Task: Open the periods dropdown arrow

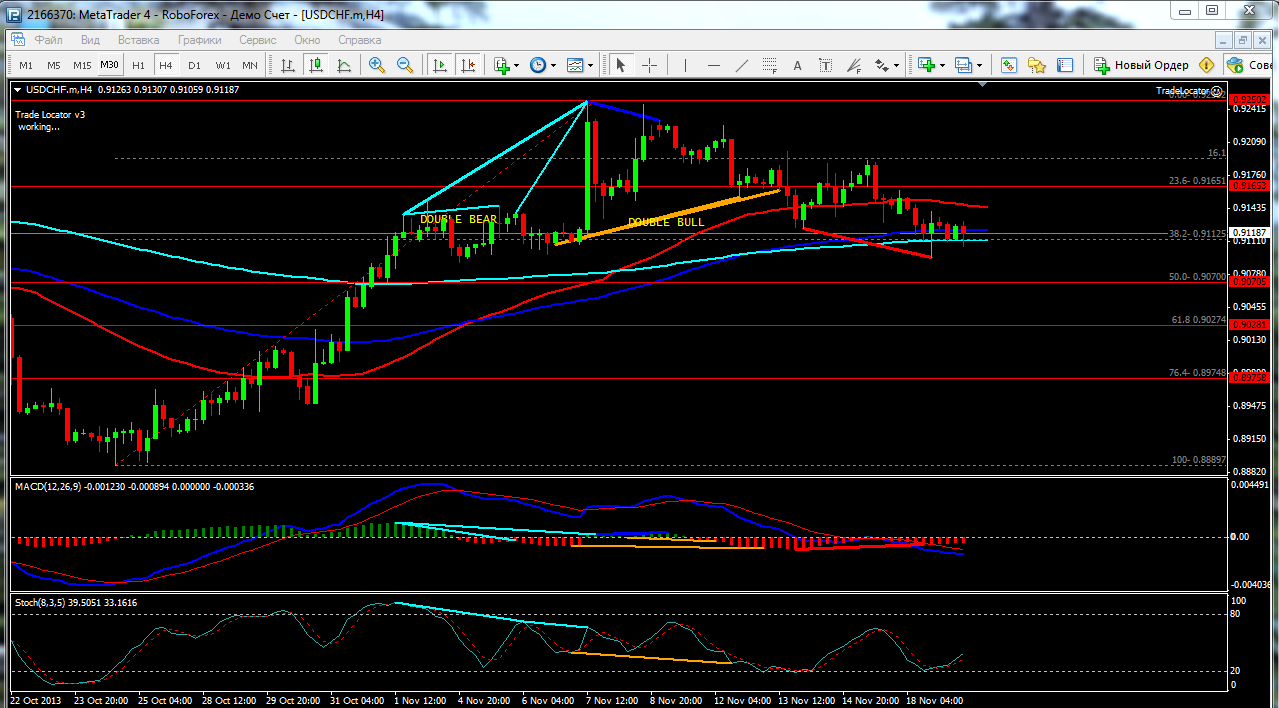Action: tap(554, 65)
